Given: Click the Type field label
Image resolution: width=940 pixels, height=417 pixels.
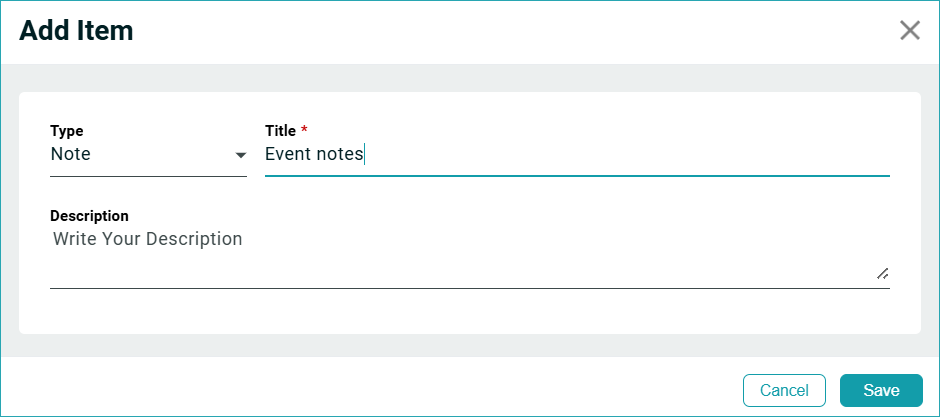Looking at the screenshot, I should point(67,131).
